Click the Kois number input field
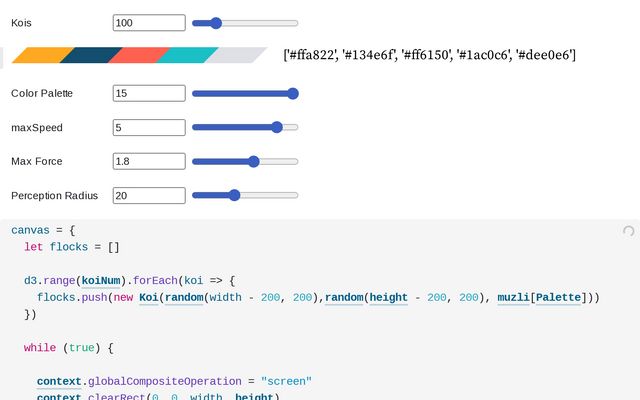Image resolution: width=640 pixels, height=400 pixels. (x=149, y=22)
